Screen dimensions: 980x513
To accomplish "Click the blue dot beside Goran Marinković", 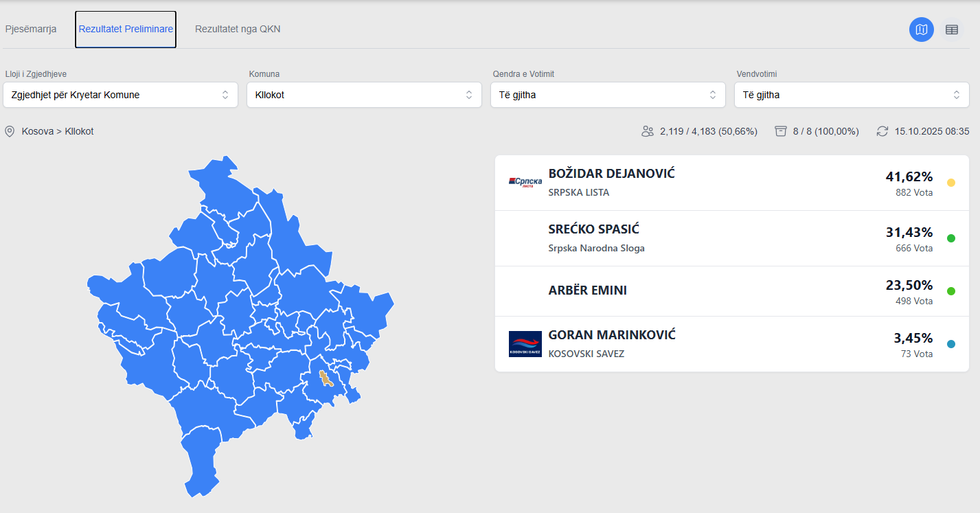I will pyautogui.click(x=951, y=345).
